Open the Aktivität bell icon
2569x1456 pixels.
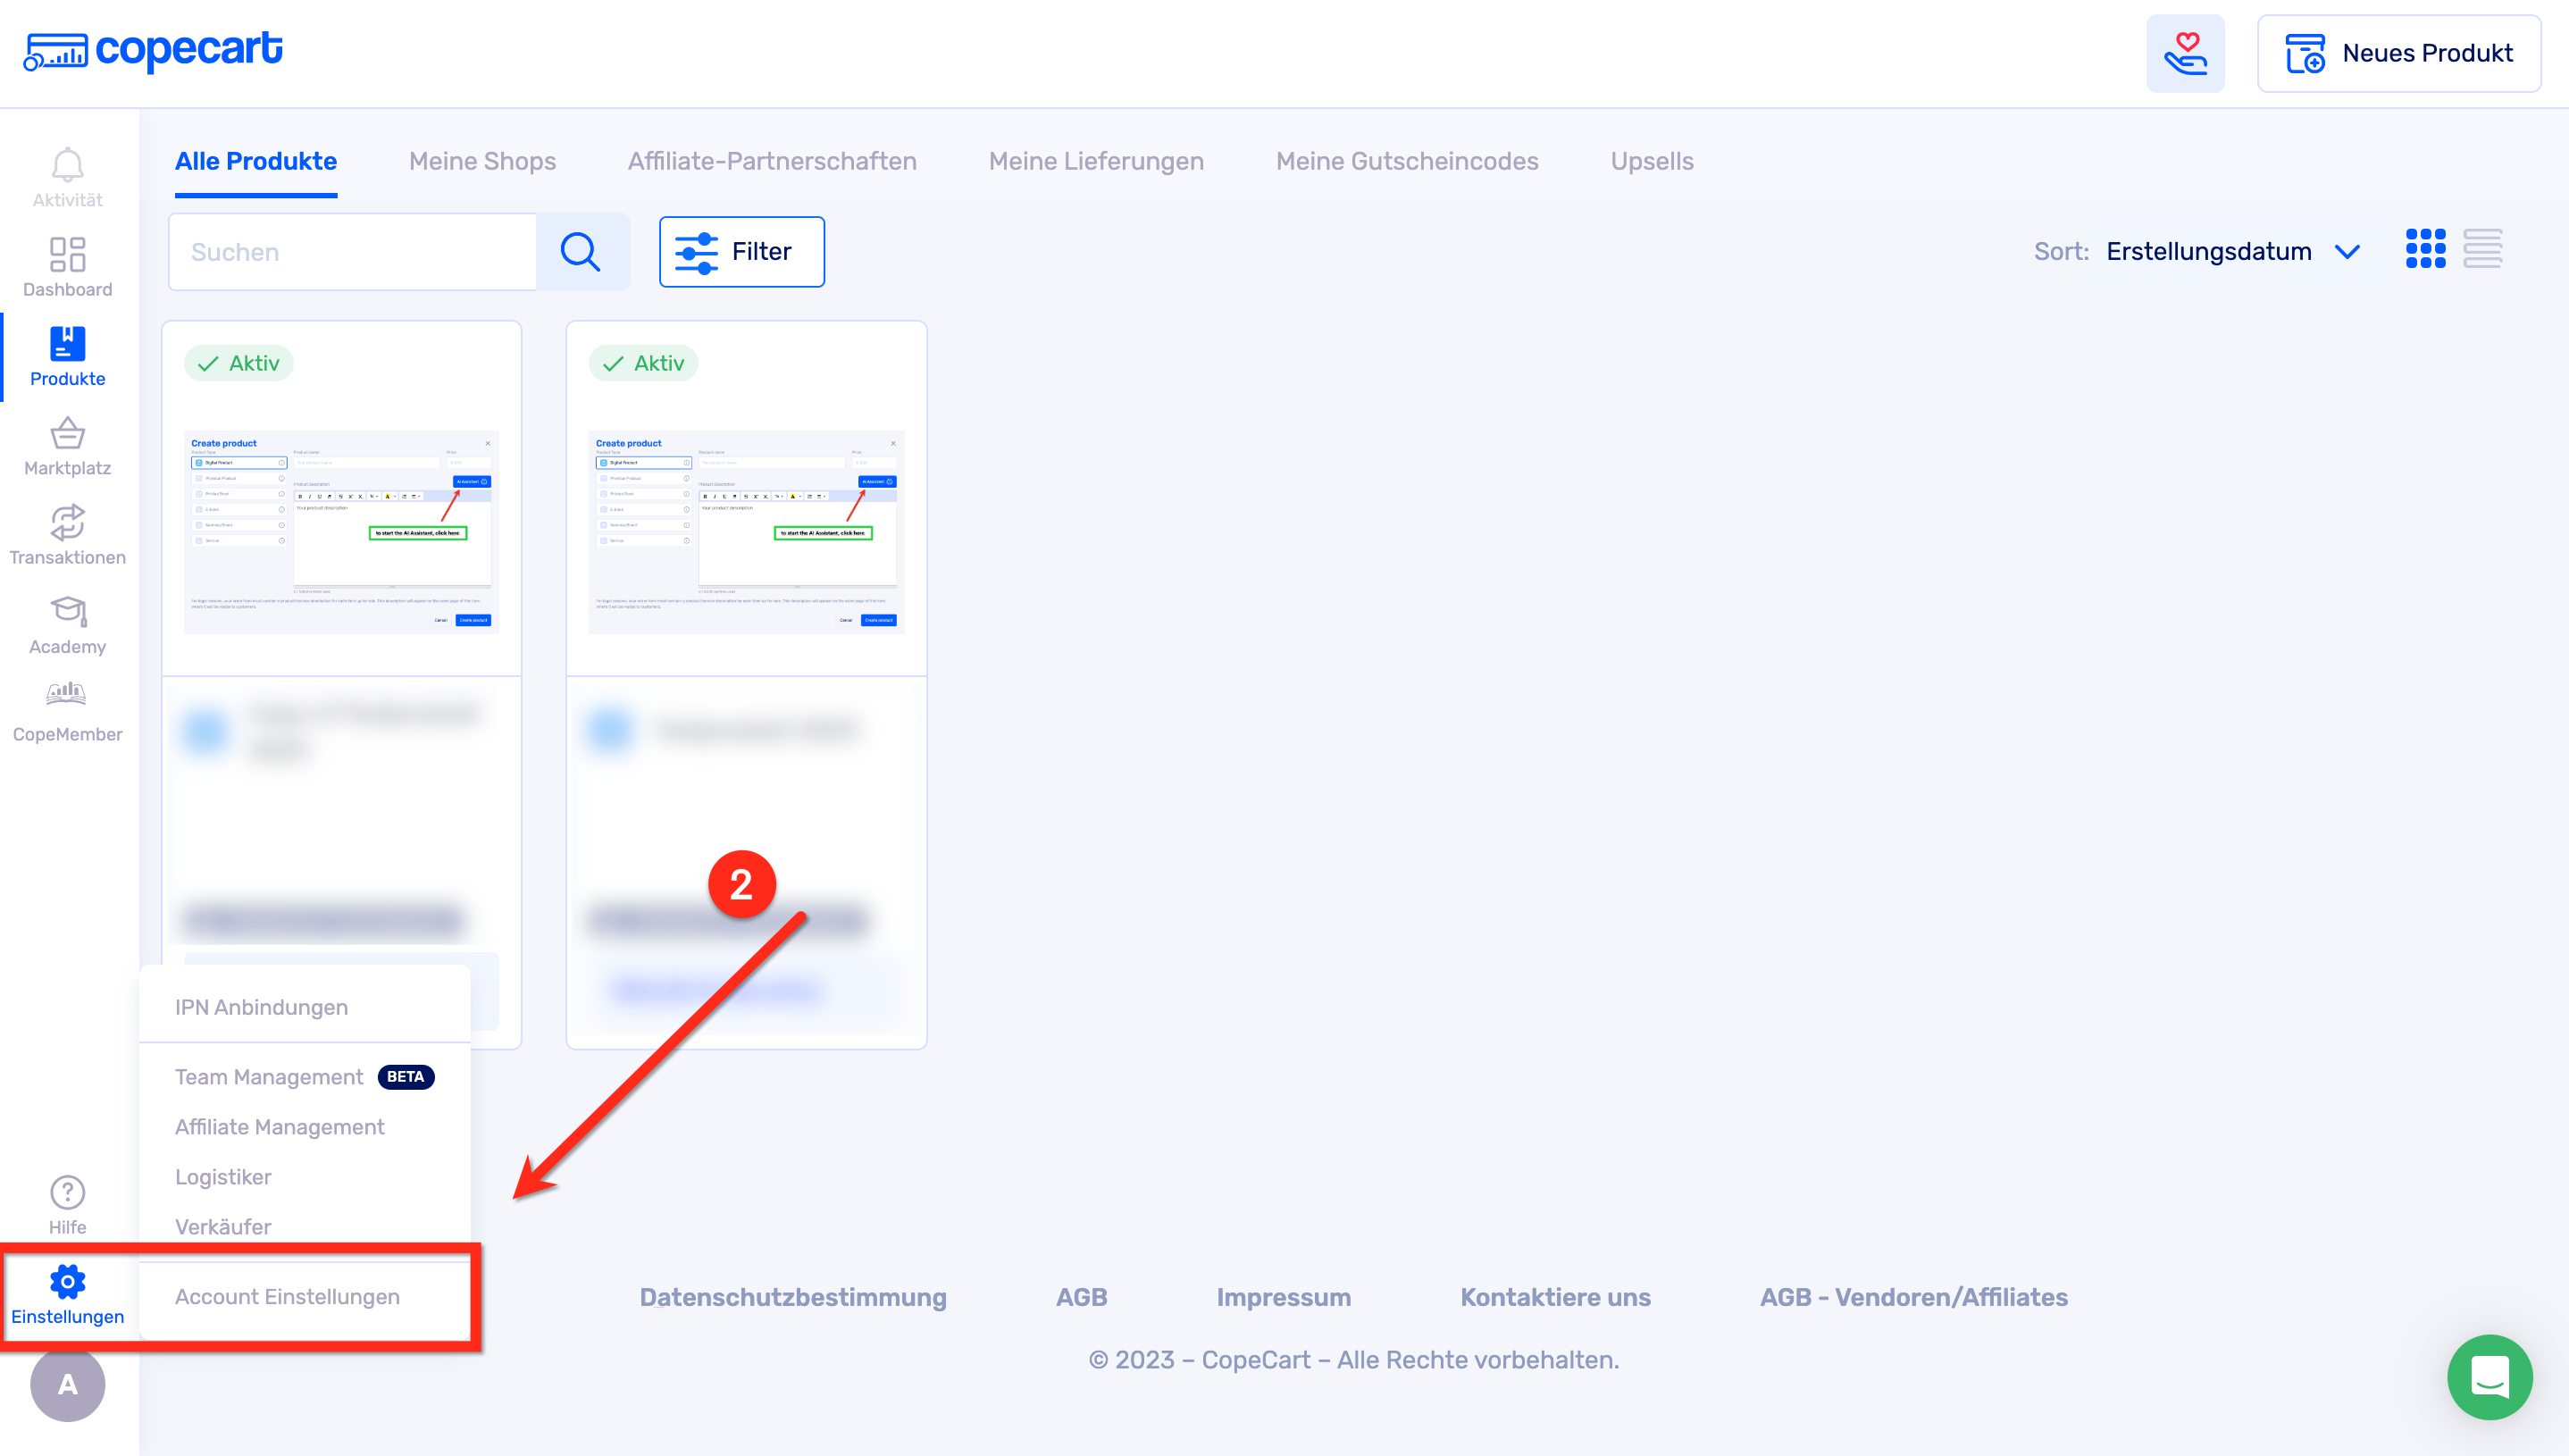click(67, 166)
